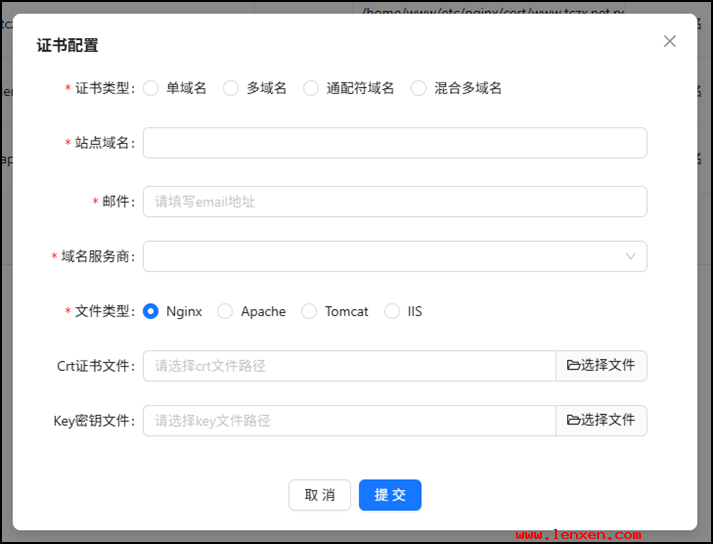Pick the 通配符域名 radio option

point(311,88)
